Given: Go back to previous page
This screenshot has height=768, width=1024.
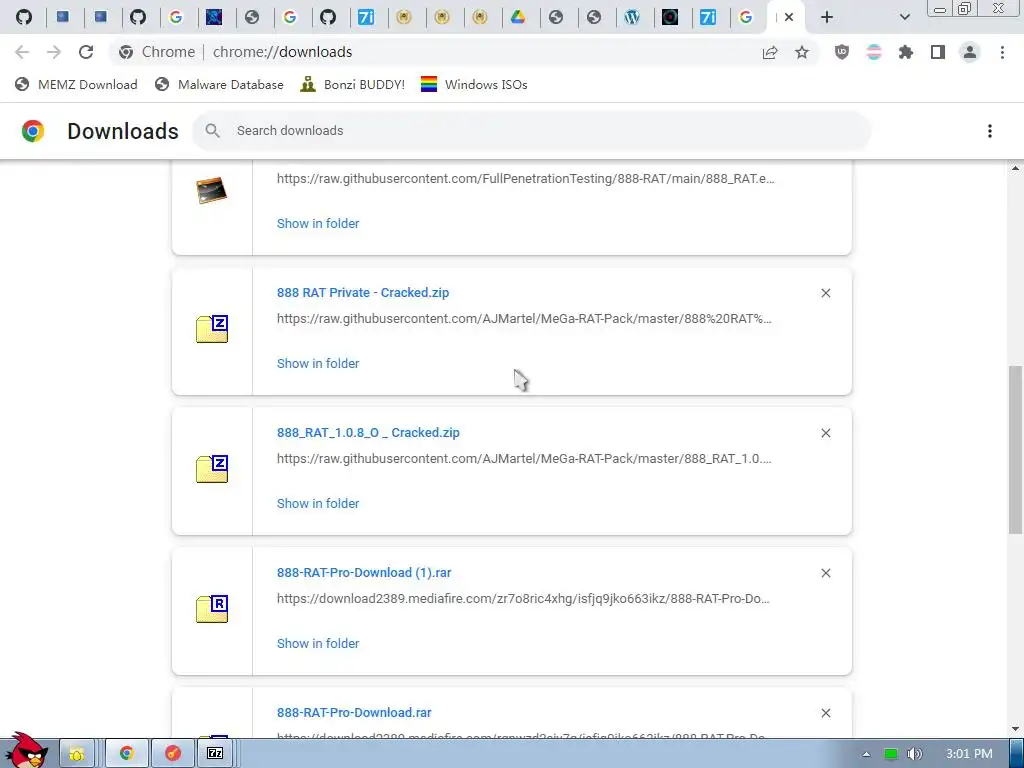Looking at the screenshot, I should [22, 52].
